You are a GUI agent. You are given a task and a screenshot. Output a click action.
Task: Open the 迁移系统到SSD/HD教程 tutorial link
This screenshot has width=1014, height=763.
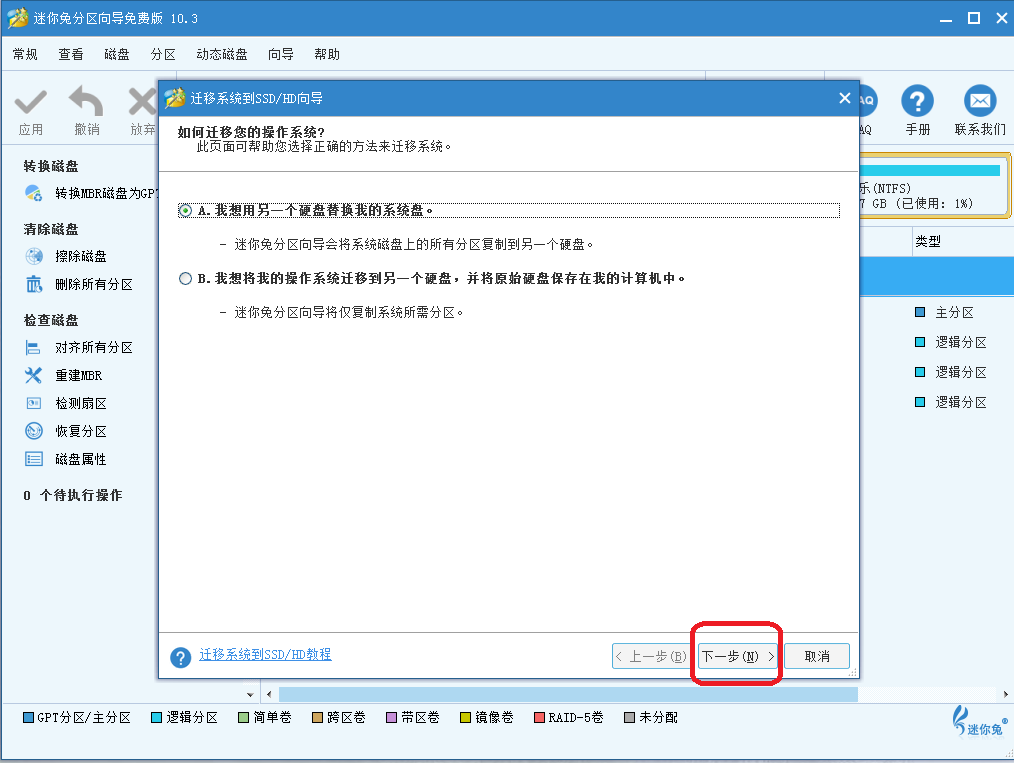point(265,654)
